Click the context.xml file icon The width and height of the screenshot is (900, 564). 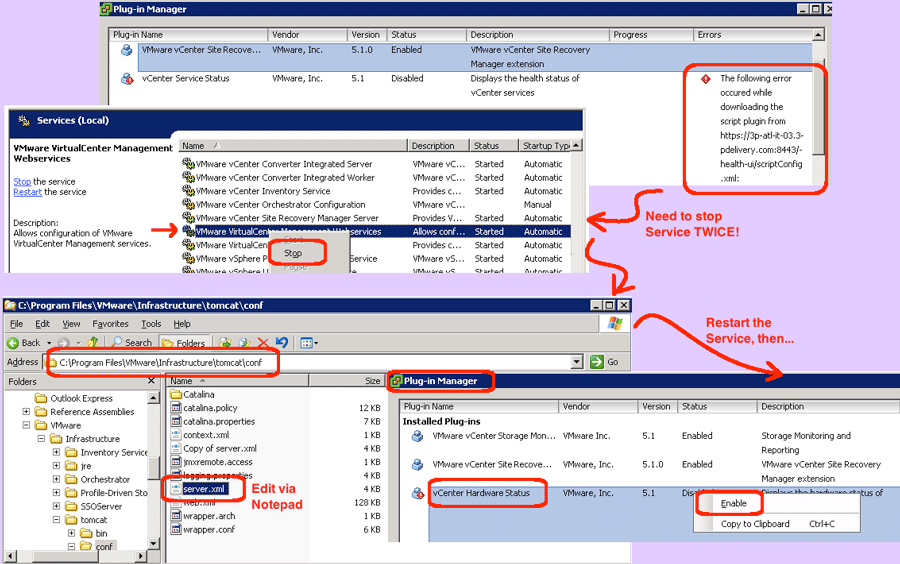(176, 435)
